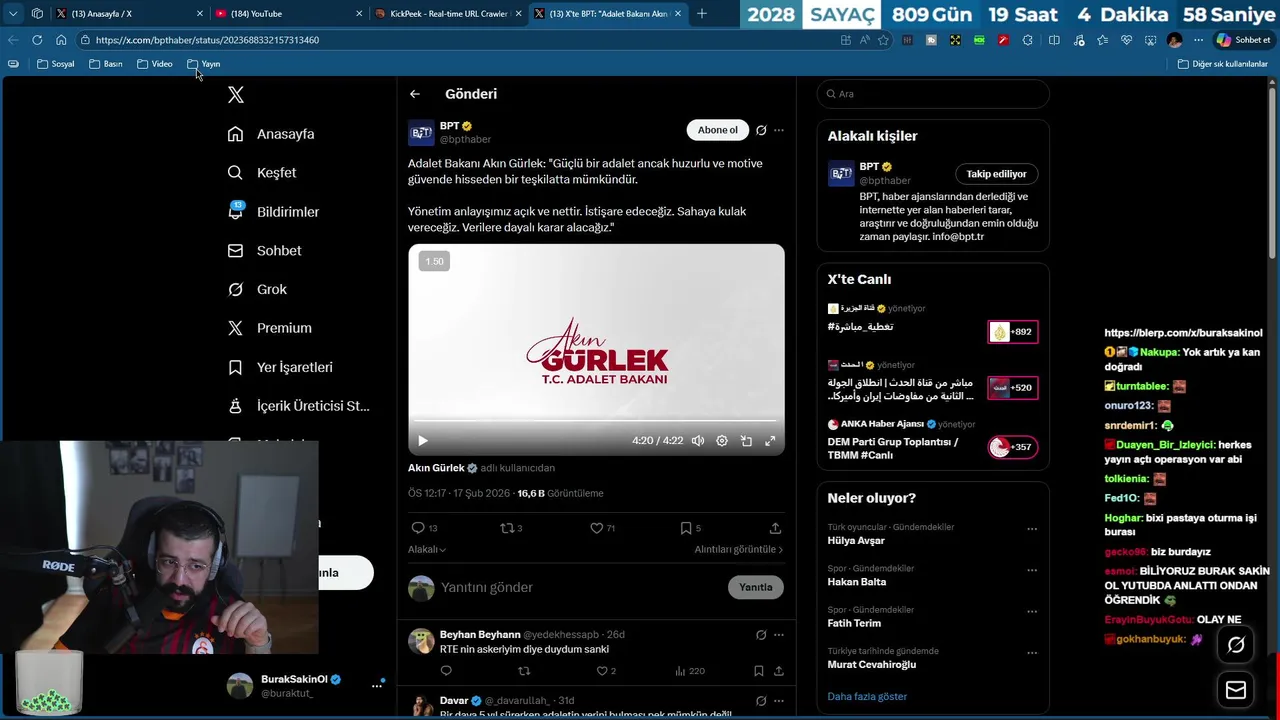Switch to the KickPeek browser tab
The height and width of the screenshot is (720, 1280).
coord(447,14)
